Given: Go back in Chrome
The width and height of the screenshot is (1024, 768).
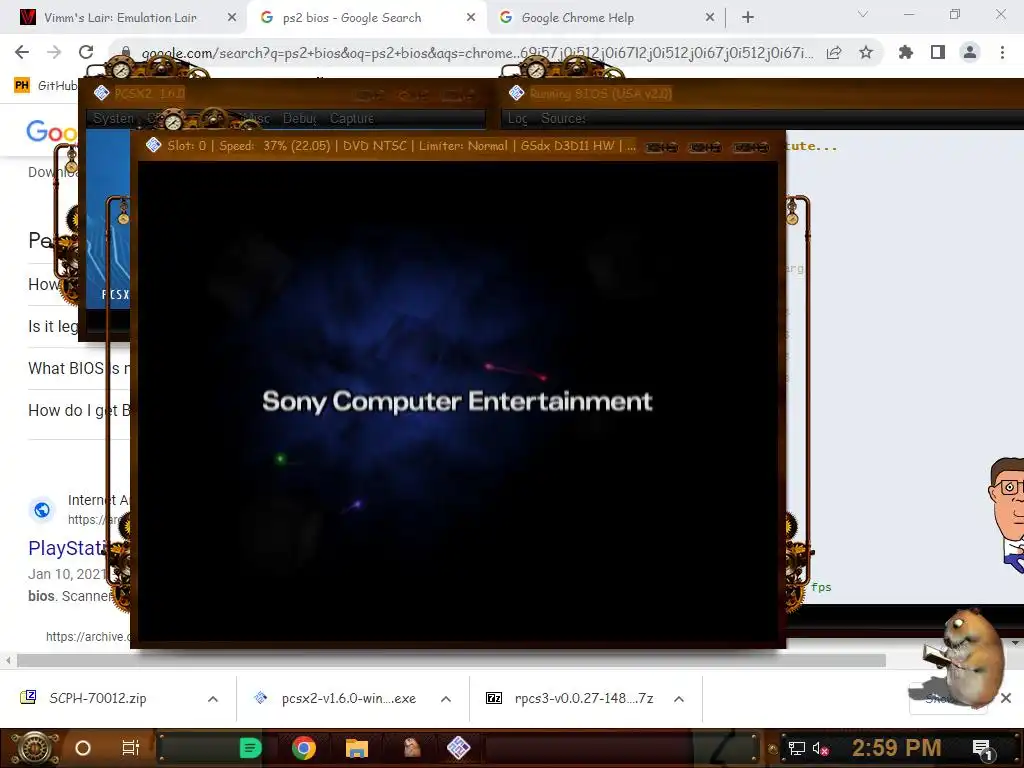Looking at the screenshot, I should pos(22,52).
